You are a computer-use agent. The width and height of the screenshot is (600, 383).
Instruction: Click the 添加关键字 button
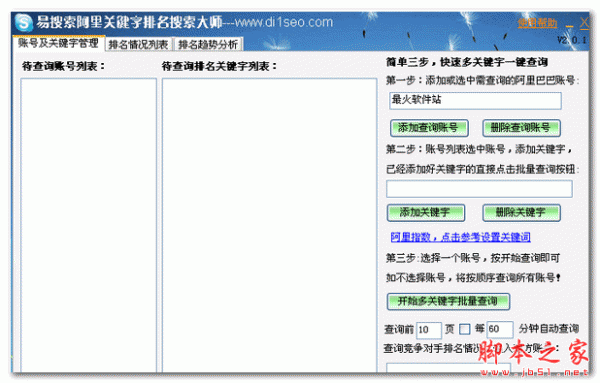tap(426, 213)
